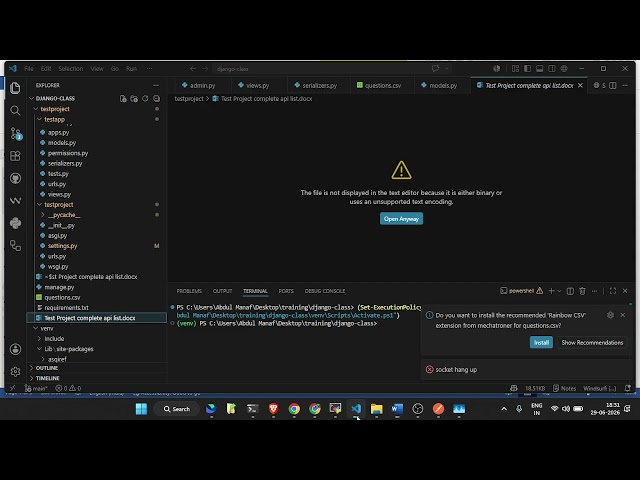Open the Windsurf icon in activity bar

[x=15, y=200]
